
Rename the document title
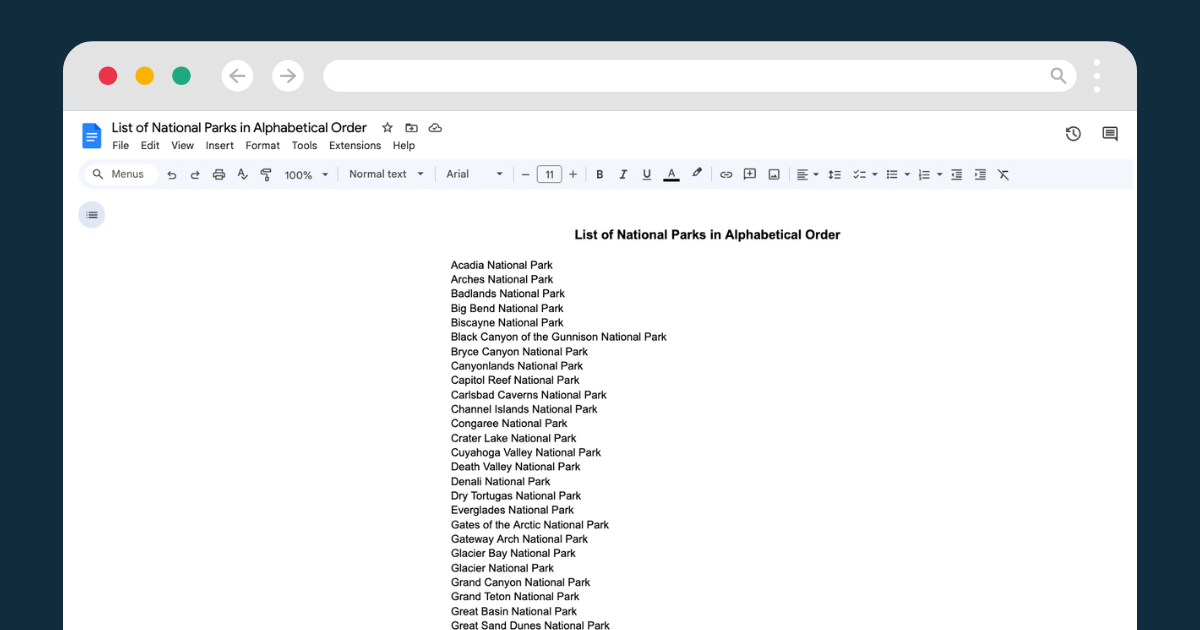[x=239, y=128]
